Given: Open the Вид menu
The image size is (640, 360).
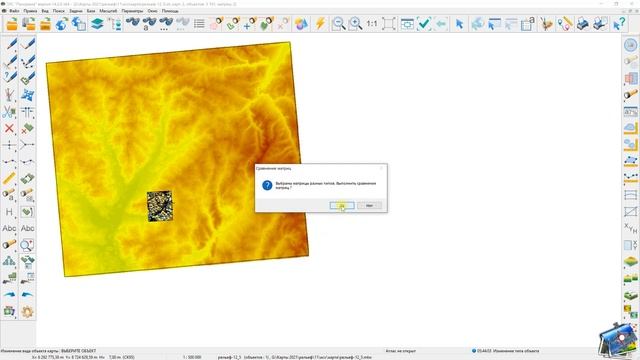Looking at the screenshot, I should pyautogui.click(x=45, y=11).
